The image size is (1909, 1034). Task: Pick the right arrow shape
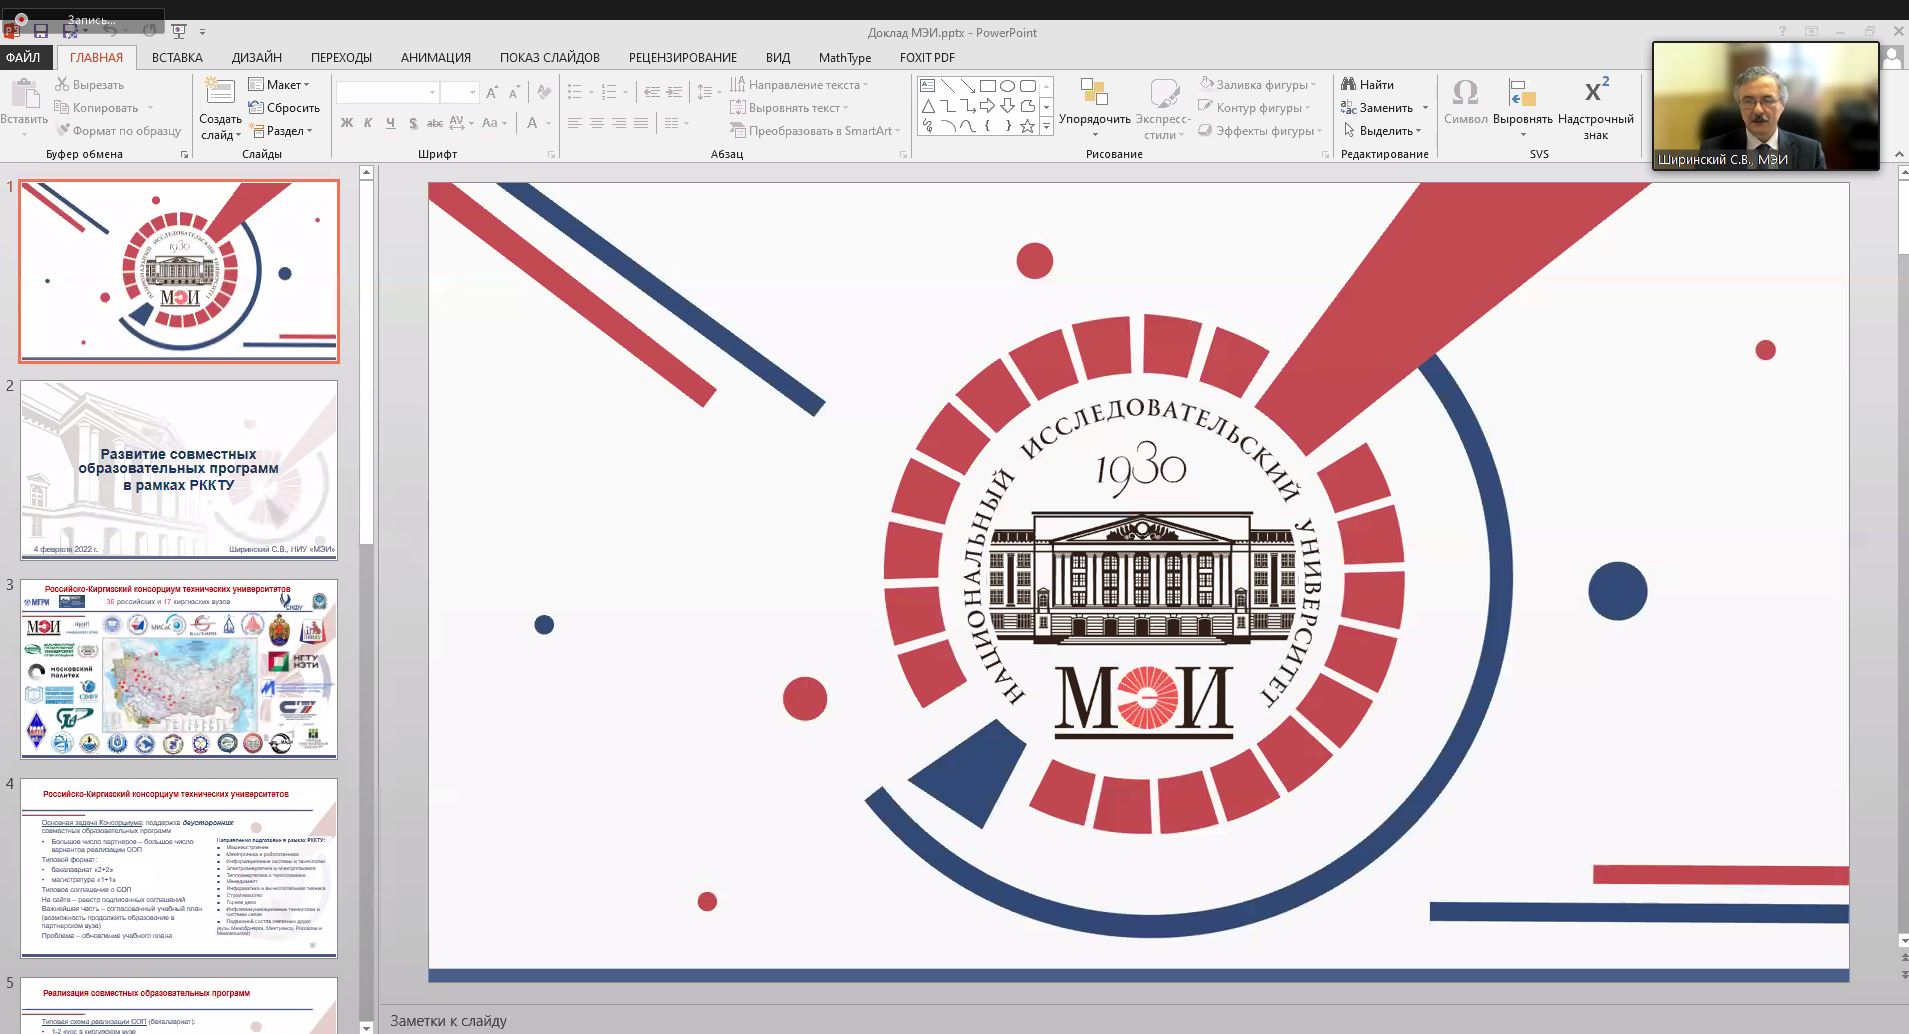point(988,106)
